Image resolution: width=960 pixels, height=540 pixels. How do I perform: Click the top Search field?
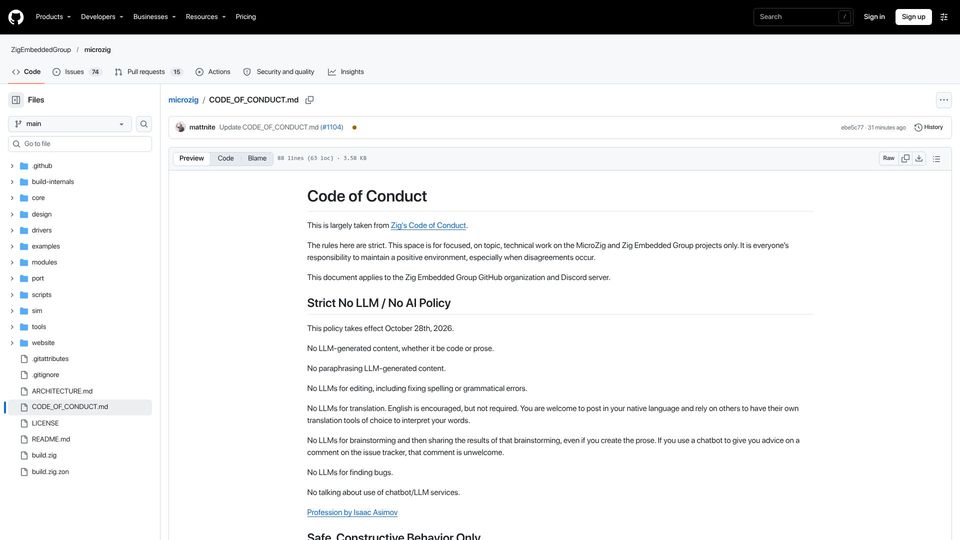click(803, 17)
